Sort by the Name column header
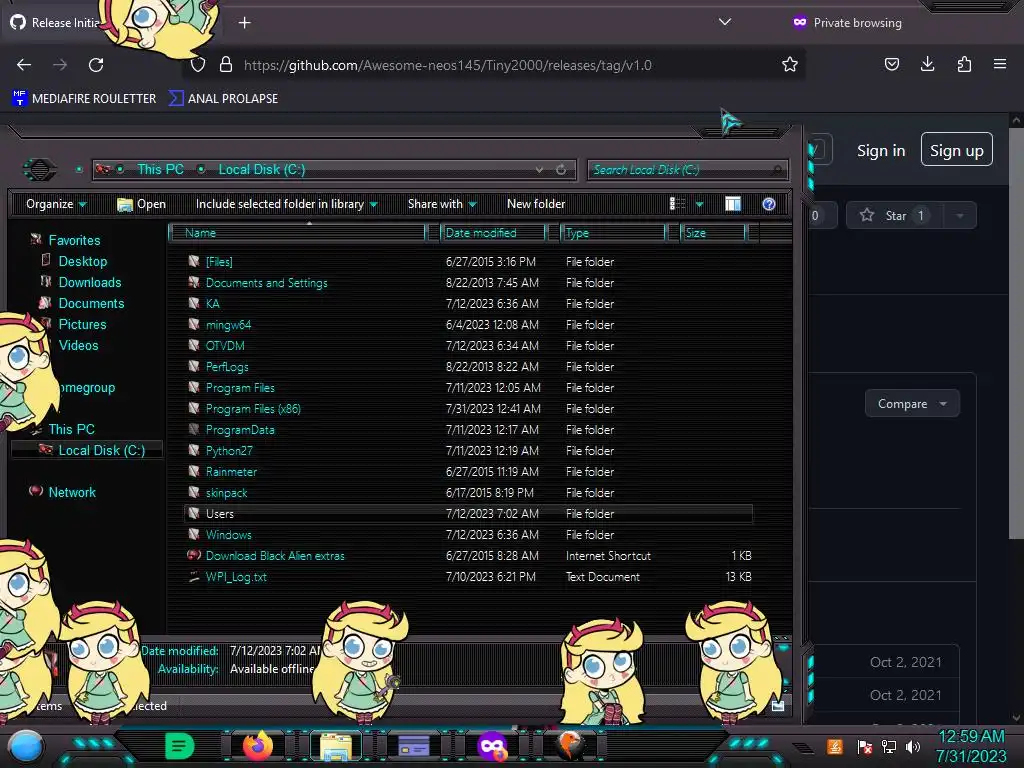The height and width of the screenshot is (768, 1024). click(x=297, y=232)
